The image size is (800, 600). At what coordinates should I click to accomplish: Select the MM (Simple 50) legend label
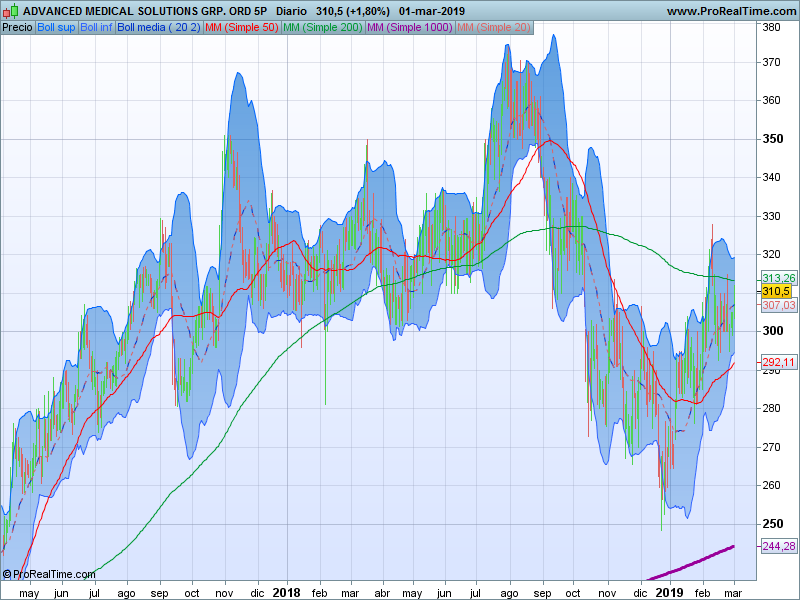pyautogui.click(x=242, y=28)
